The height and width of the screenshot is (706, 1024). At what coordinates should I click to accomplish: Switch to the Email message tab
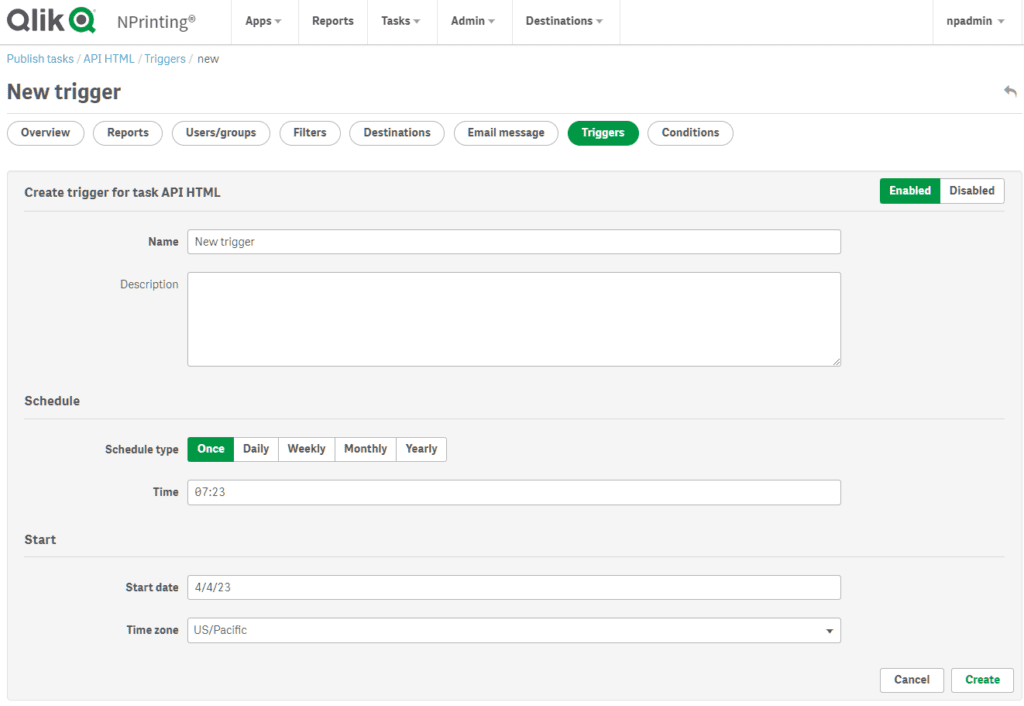[505, 133]
